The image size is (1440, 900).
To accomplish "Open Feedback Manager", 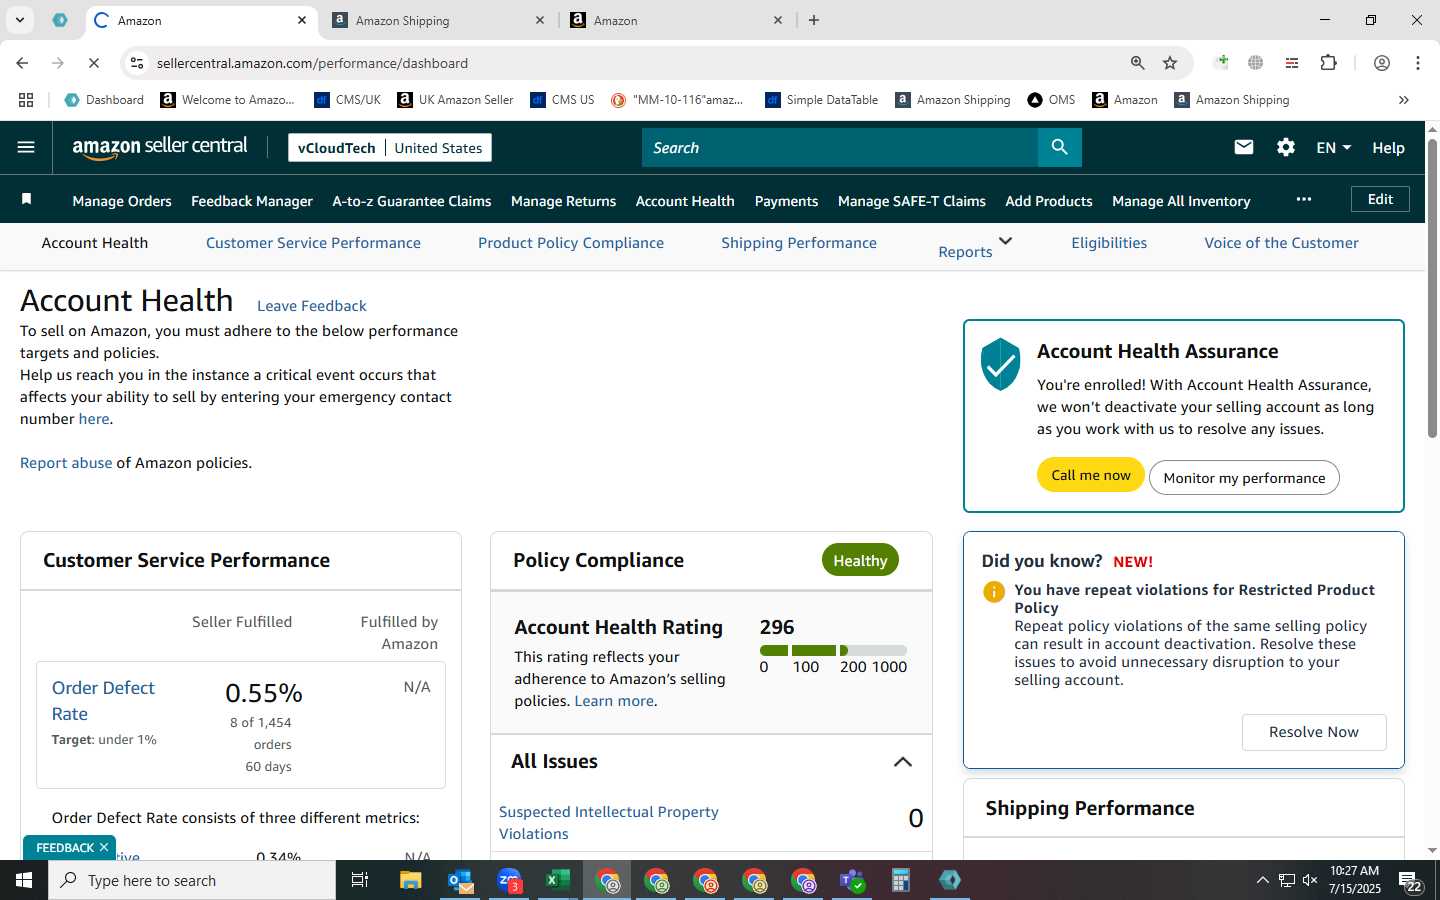I will (252, 201).
